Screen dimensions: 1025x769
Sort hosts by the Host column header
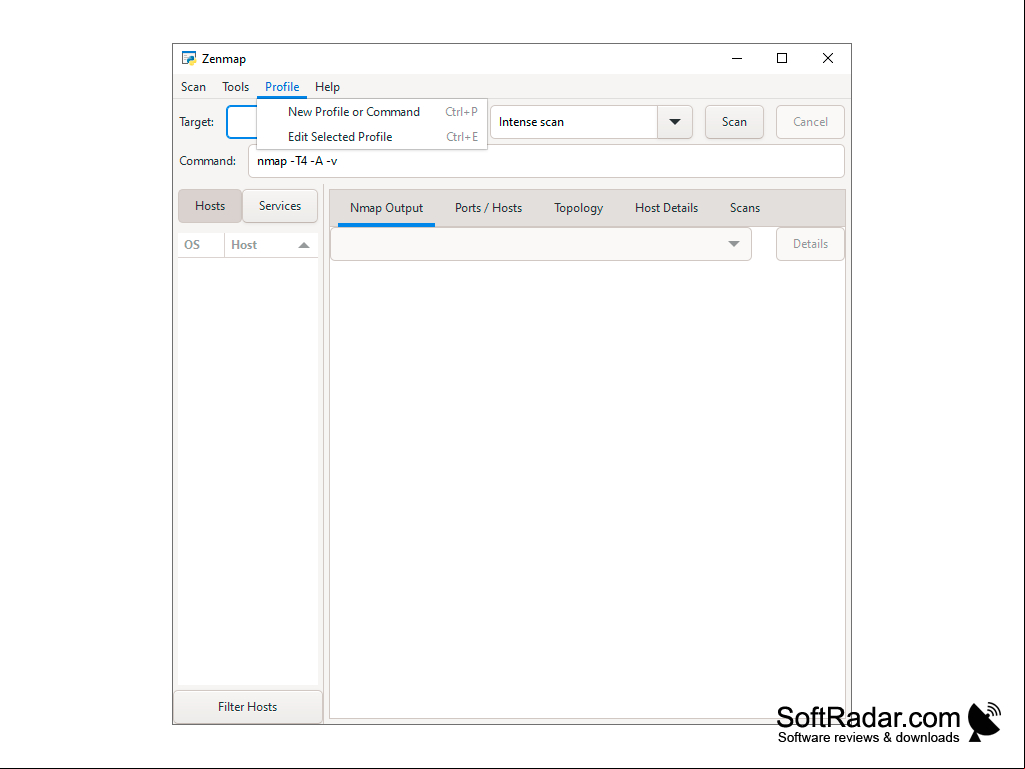click(271, 245)
